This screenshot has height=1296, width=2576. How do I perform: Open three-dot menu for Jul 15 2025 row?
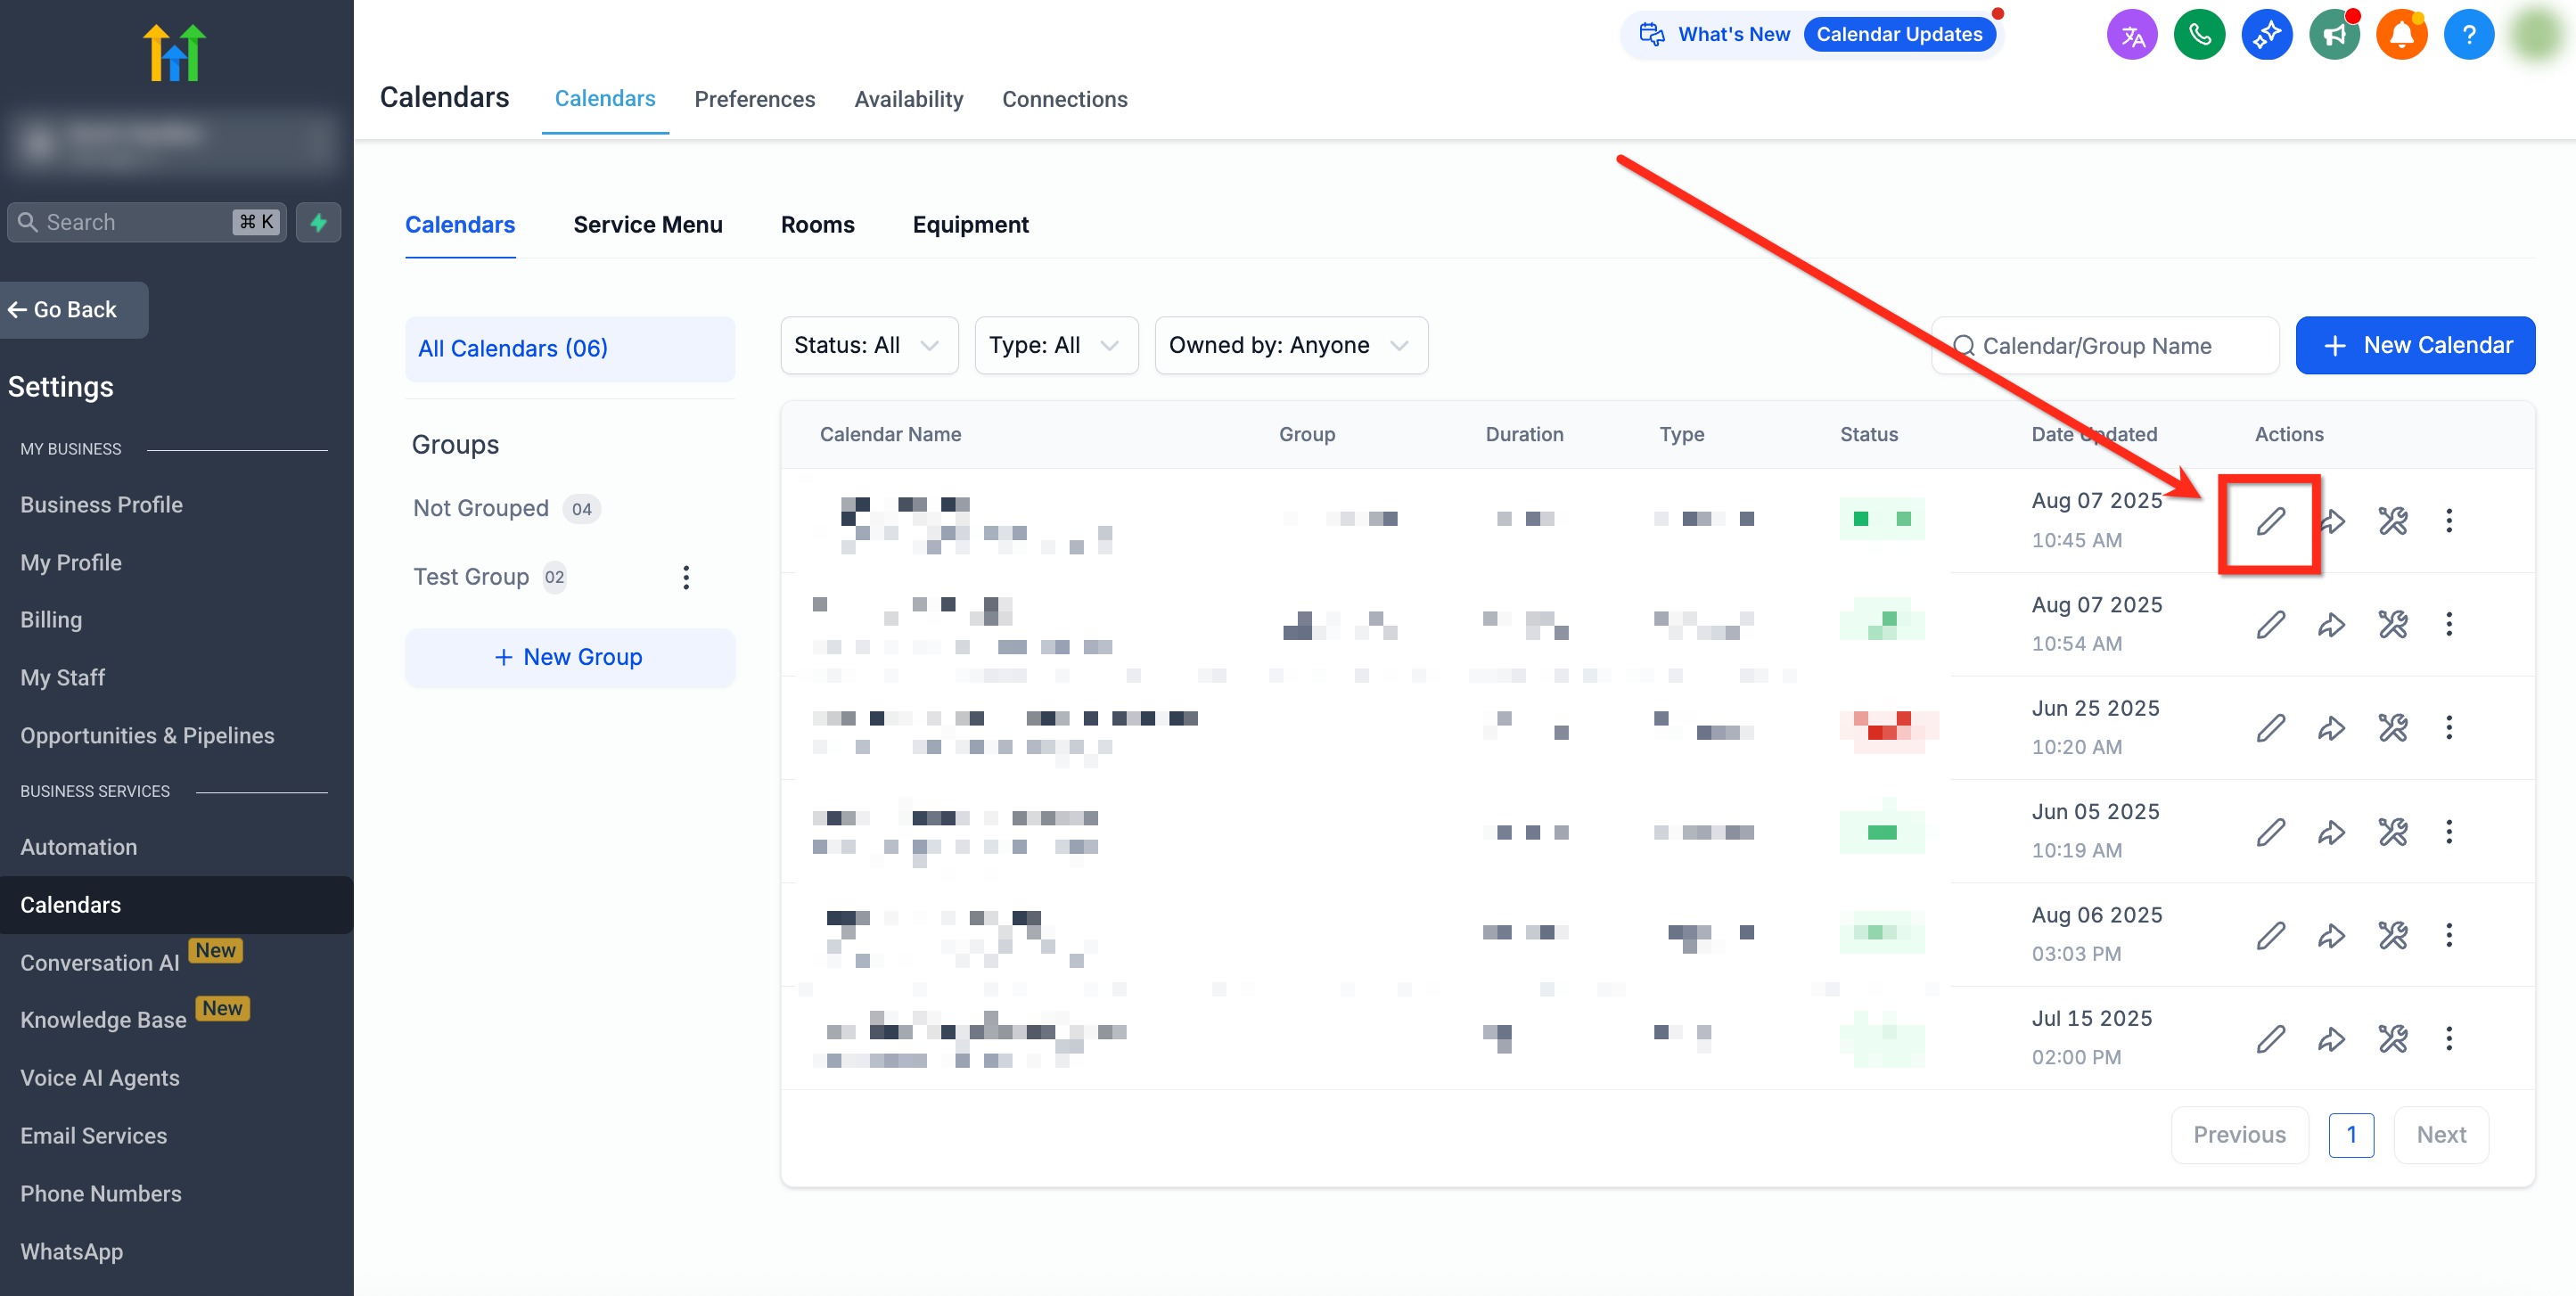[x=2449, y=1039]
